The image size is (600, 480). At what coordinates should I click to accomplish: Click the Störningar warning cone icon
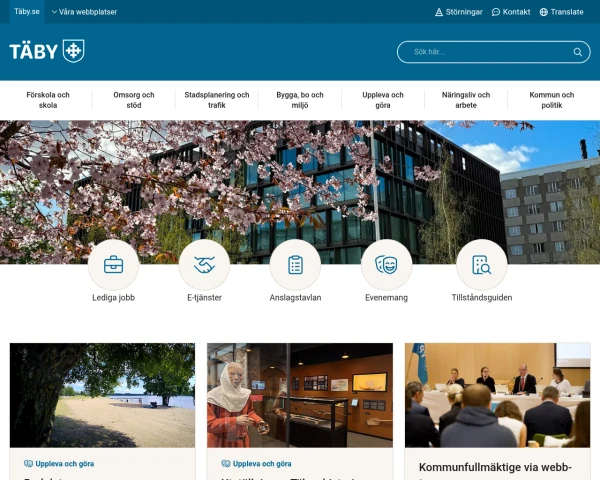[x=439, y=12]
